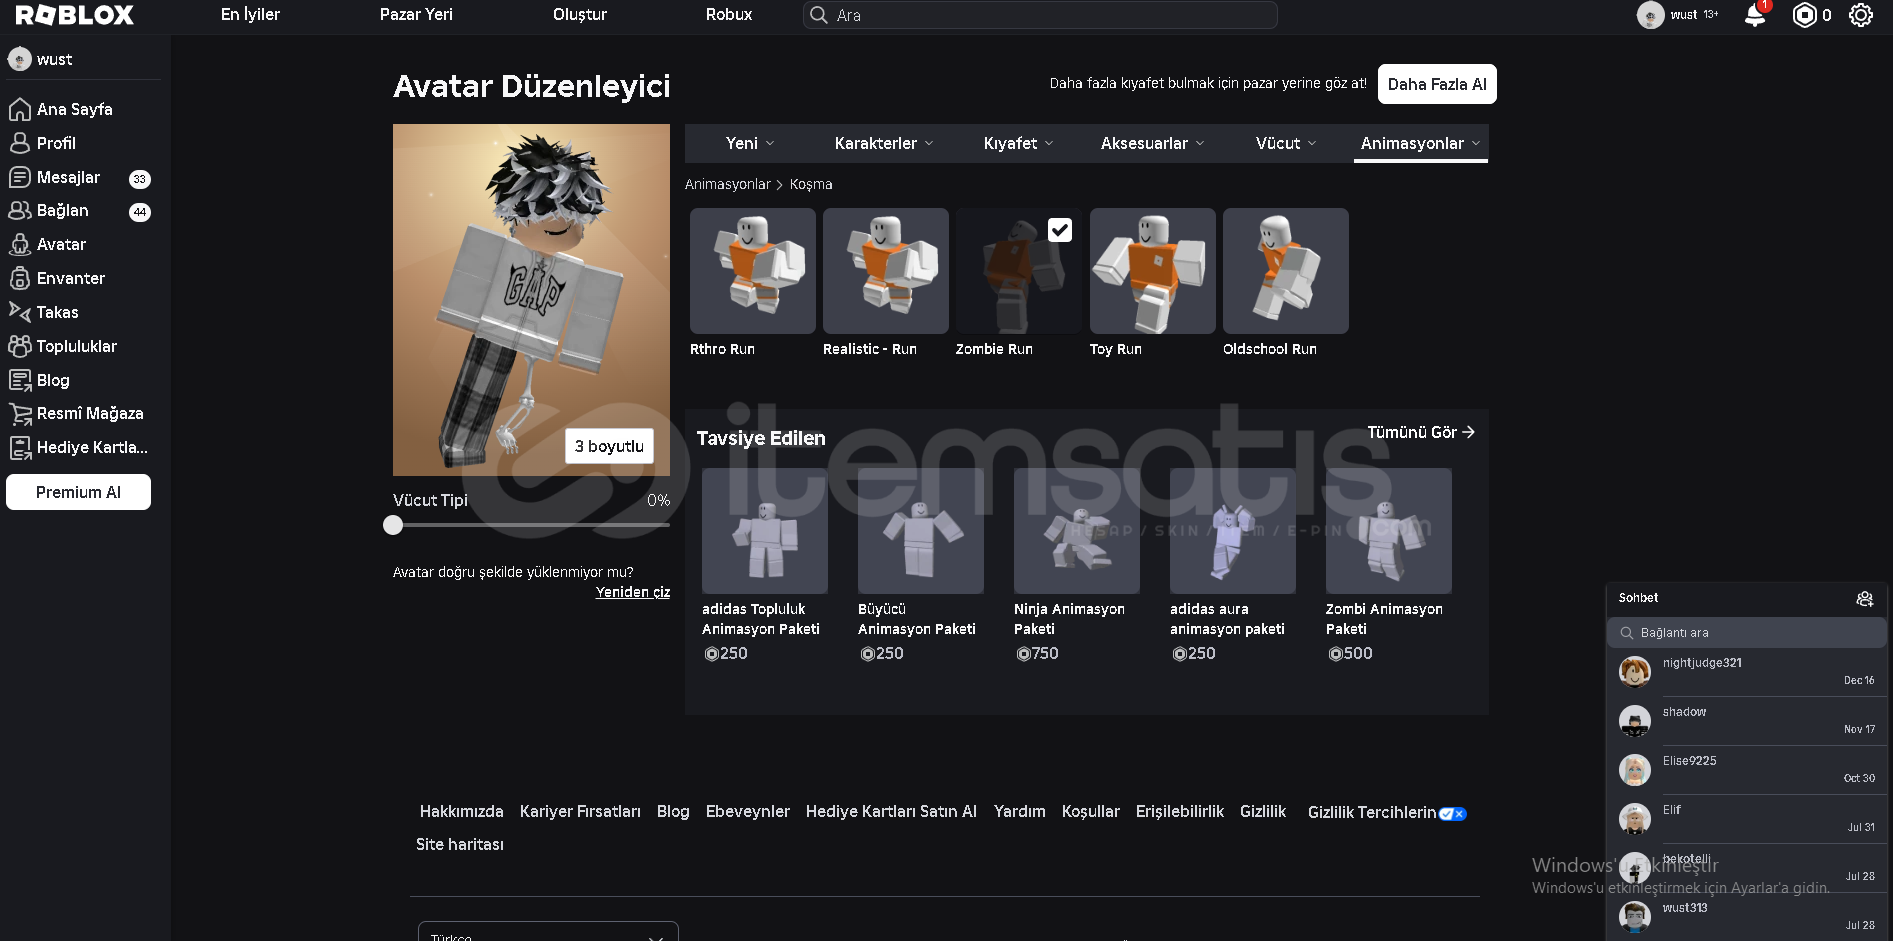Expand the Kıyafet dropdown menu

click(1018, 143)
